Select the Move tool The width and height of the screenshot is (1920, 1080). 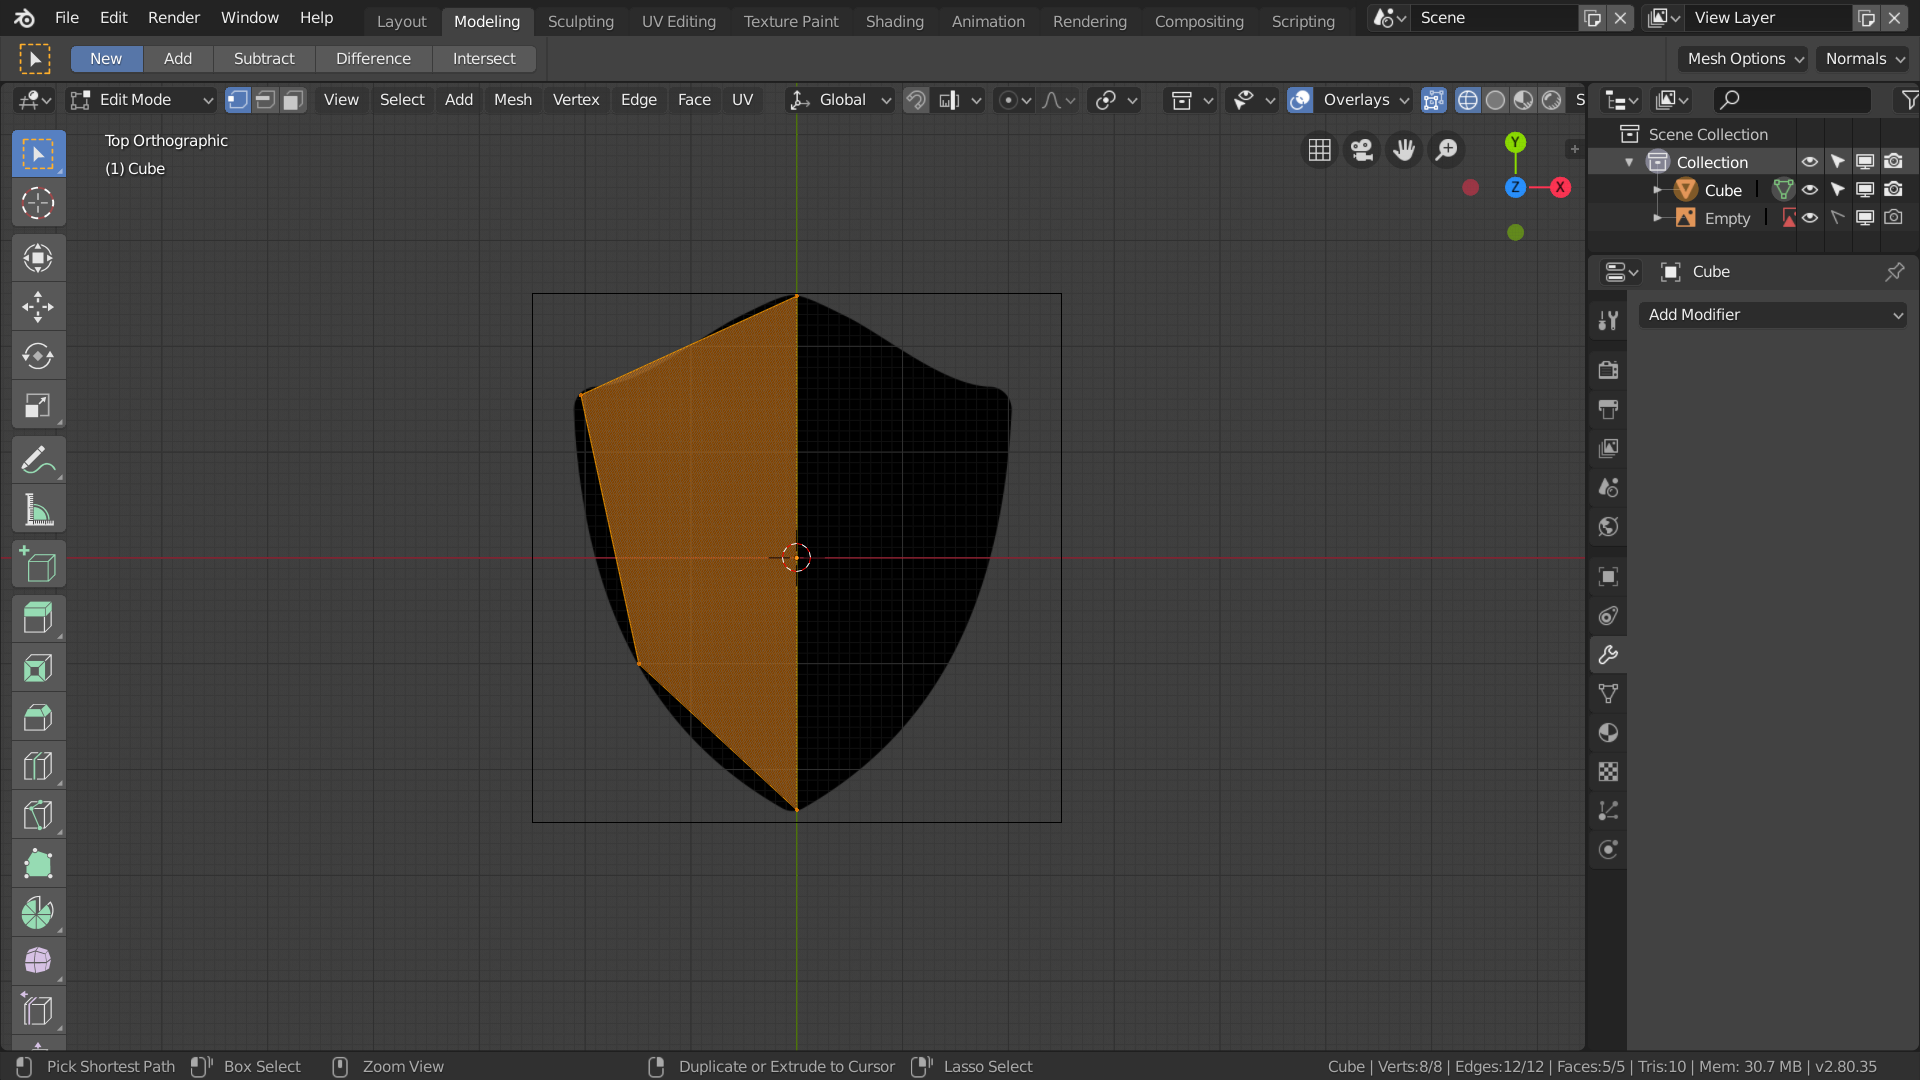[x=38, y=307]
